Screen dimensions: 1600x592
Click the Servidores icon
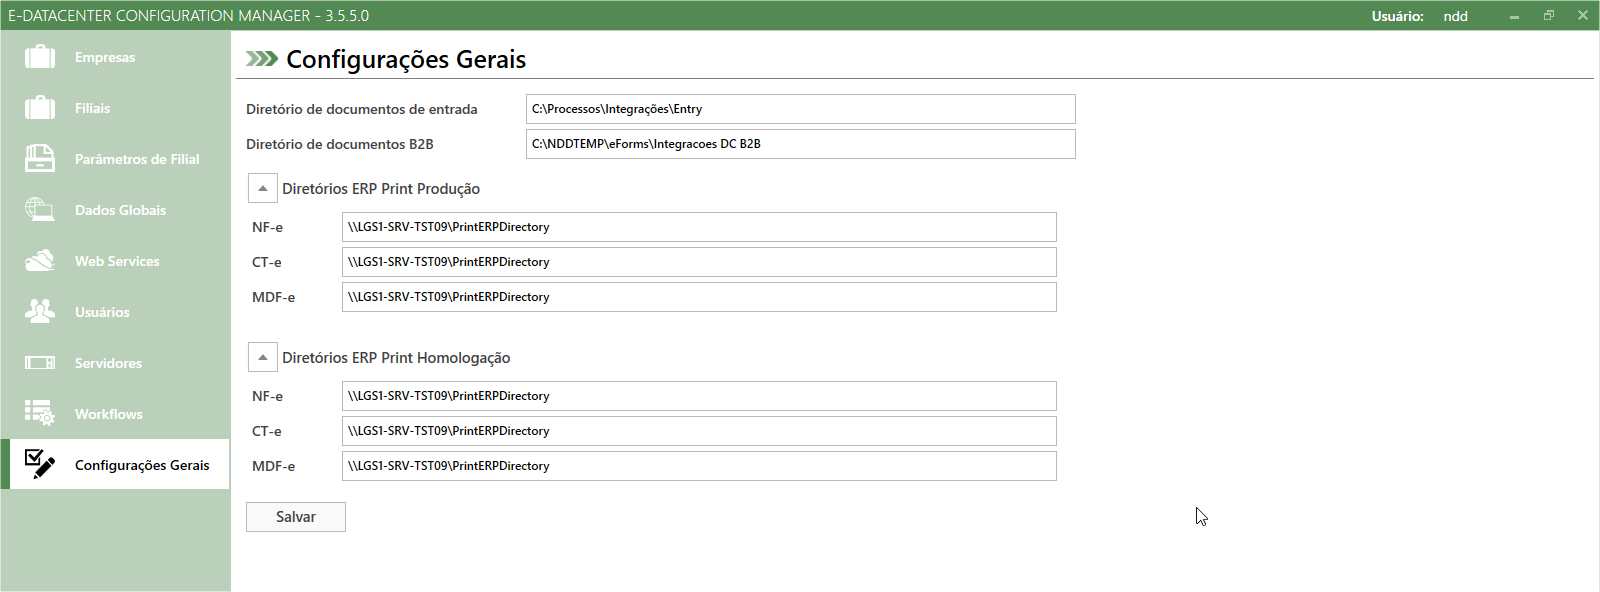[x=40, y=363]
